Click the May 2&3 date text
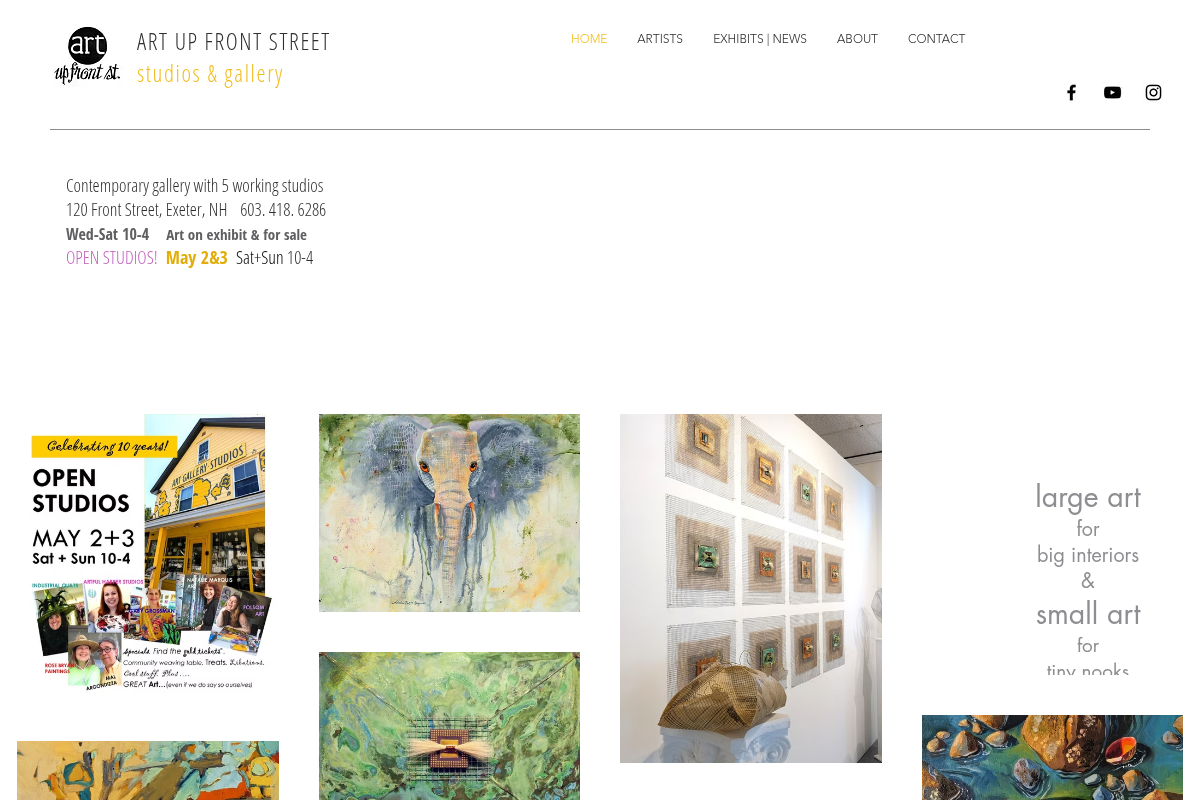Image resolution: width=1200 pixels, height=800 pixels. pyautogui.click(x=197, y=258)
